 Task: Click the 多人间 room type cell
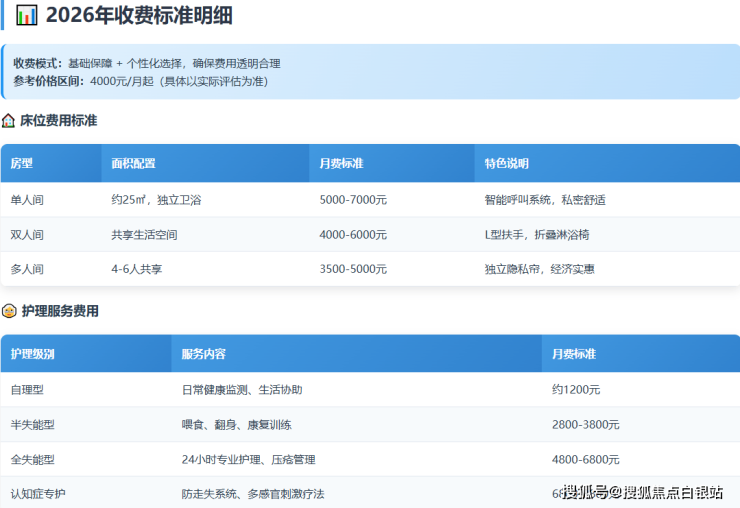point(27,269)
